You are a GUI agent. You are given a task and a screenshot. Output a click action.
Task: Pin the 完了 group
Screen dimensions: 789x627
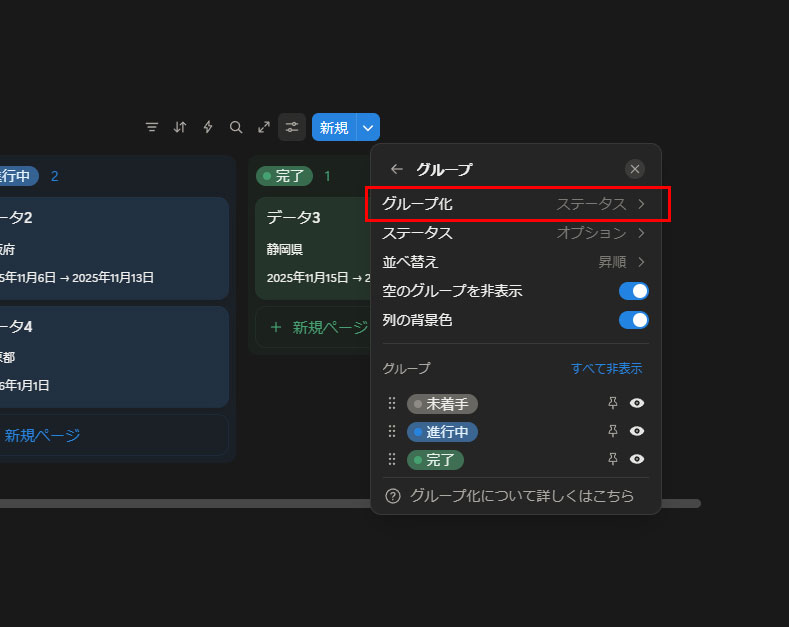click(x=613, y=460)
